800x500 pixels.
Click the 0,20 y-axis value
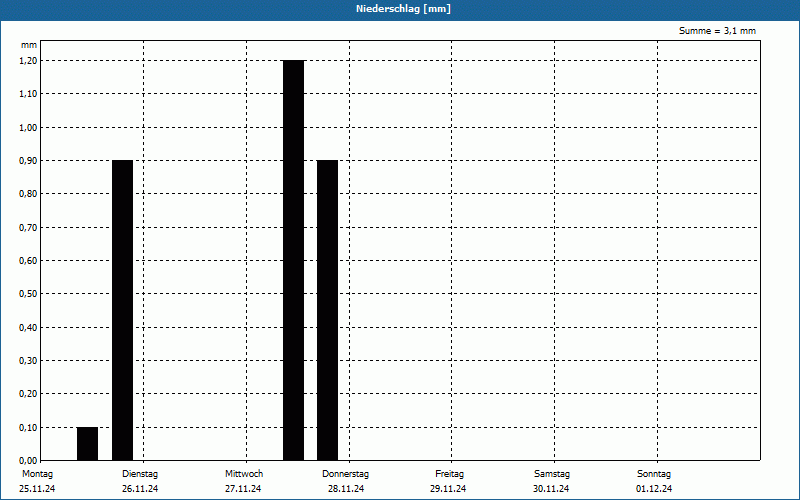pyautogui.click(x=28, y=394)
